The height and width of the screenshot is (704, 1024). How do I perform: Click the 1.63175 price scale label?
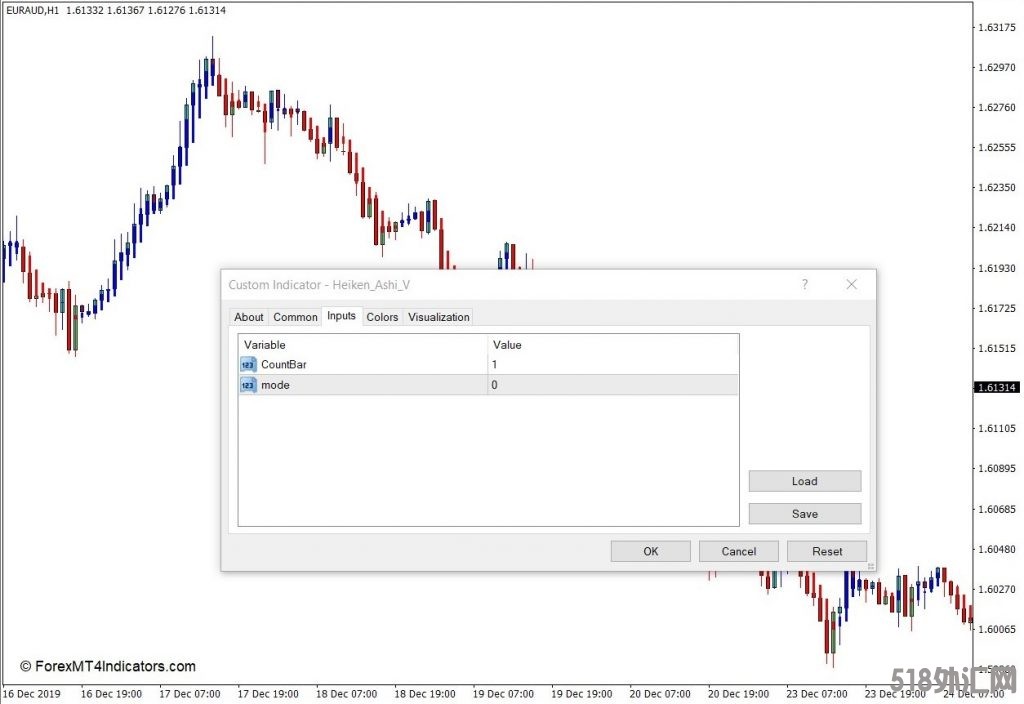(x=997, y=27)
